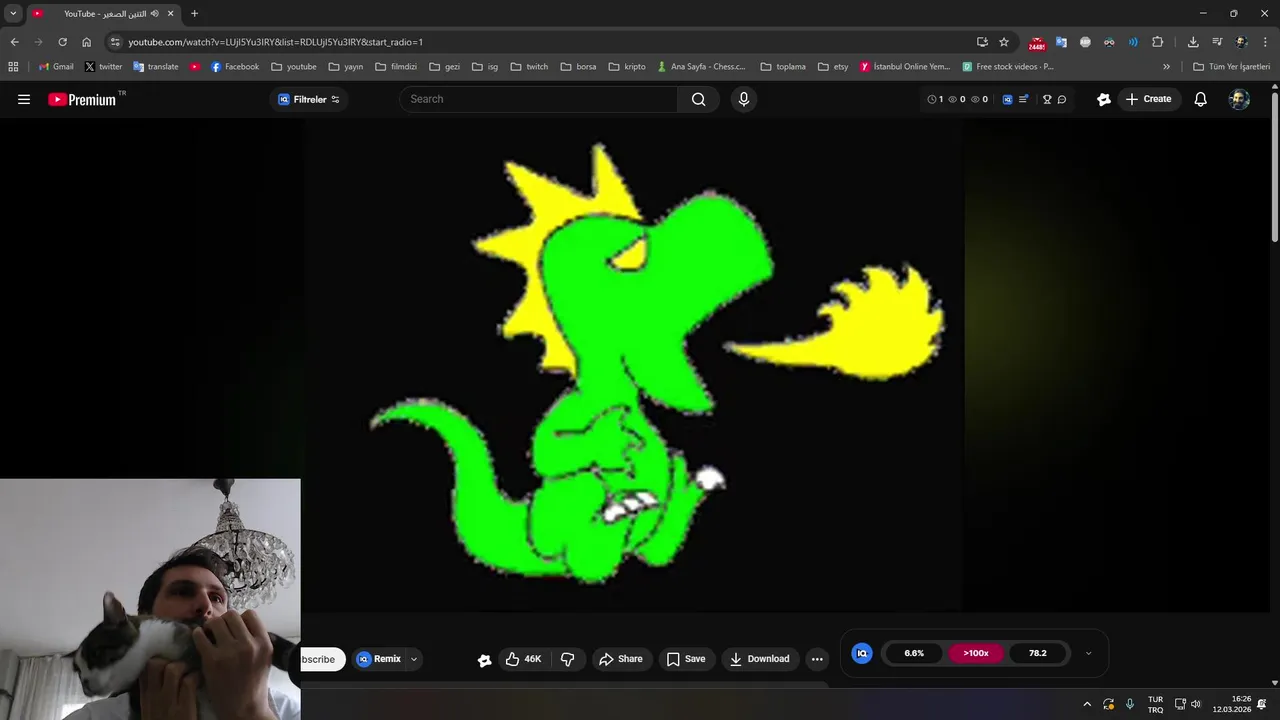The height and width of the screenshot is (720, 1280).
Task: Click the trophy icon in header
Action: [1047, 99]
